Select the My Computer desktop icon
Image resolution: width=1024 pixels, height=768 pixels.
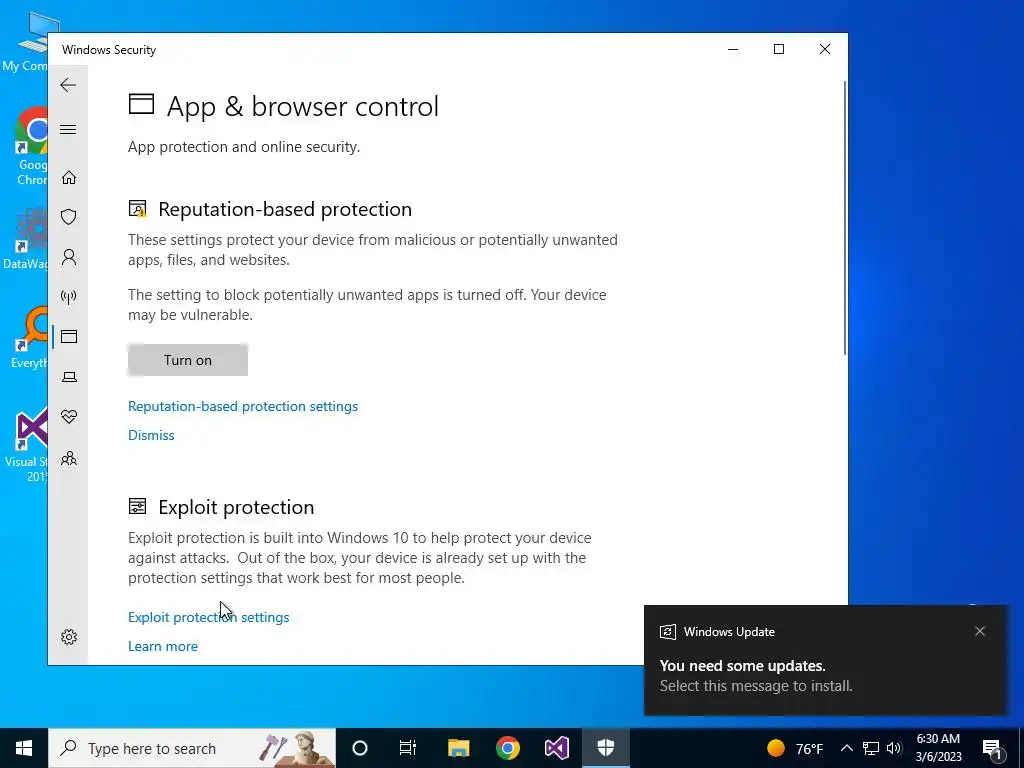pos(26,42)
